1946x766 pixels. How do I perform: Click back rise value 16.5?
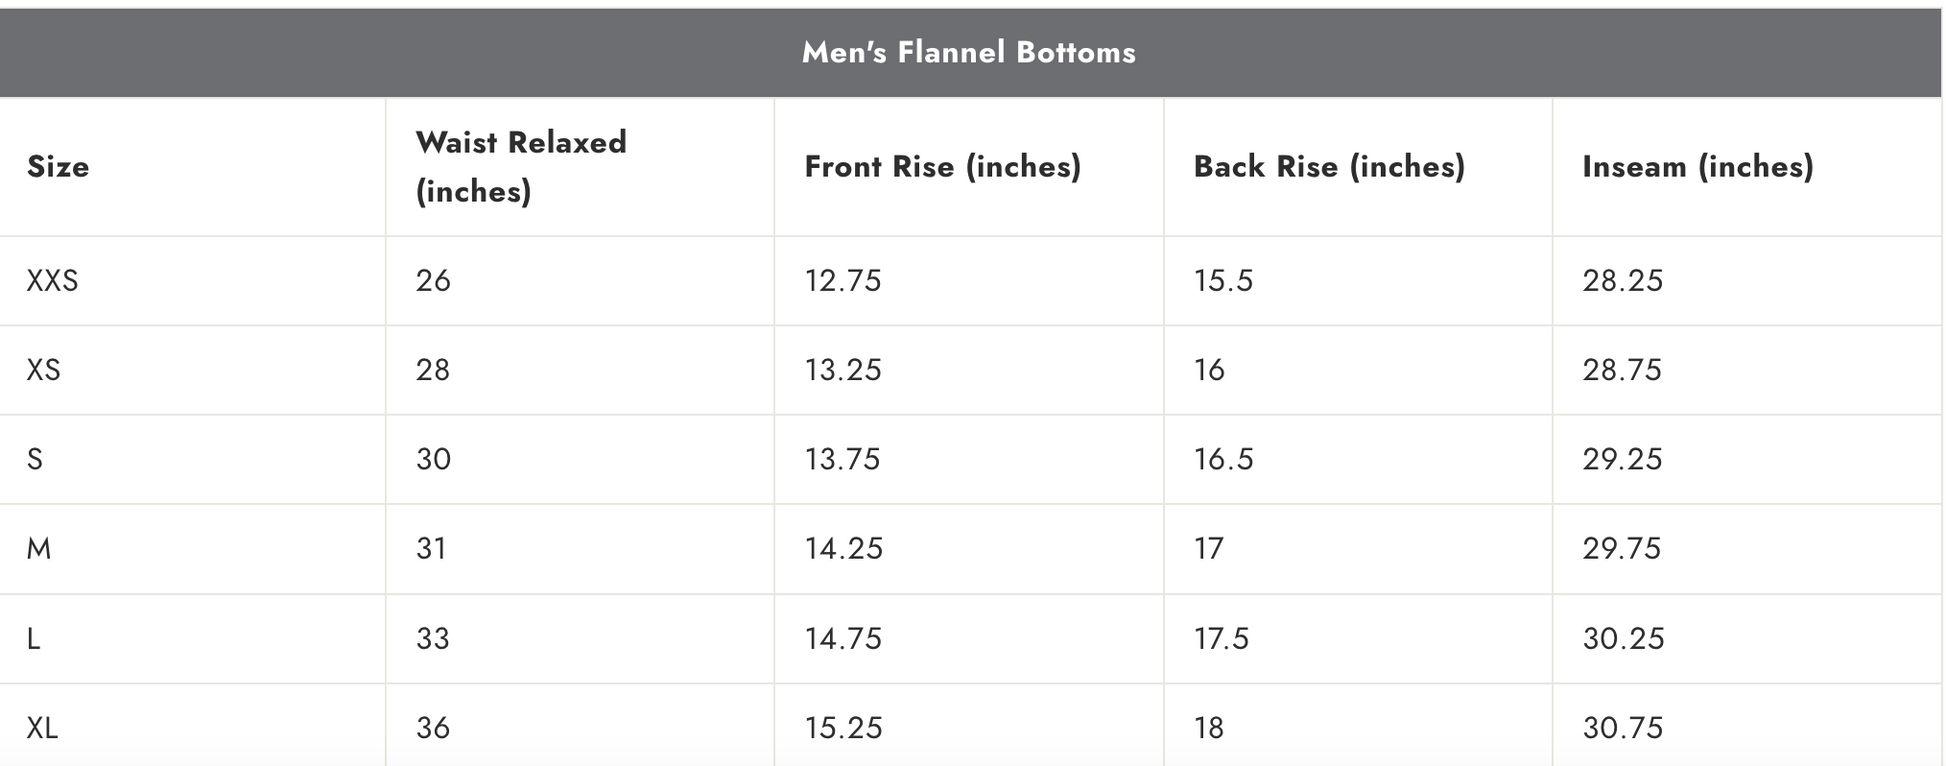[1223, 459]
